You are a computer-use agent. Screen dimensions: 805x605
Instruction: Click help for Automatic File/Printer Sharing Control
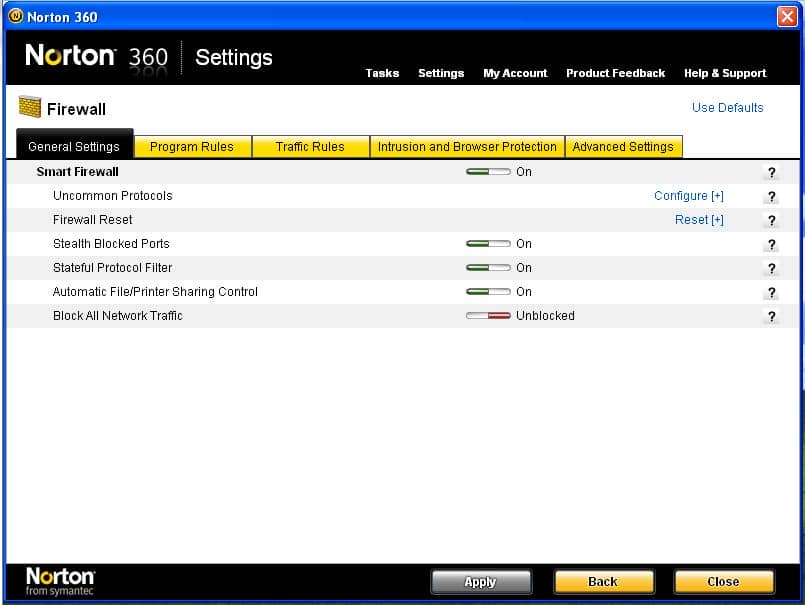tap(771, 292)
